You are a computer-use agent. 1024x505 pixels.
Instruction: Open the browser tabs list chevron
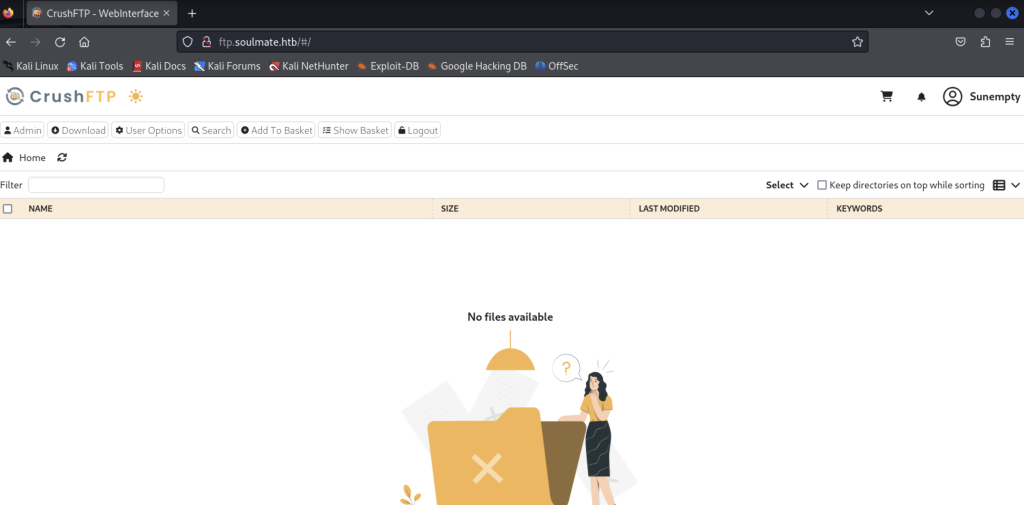tap(929, 13)
